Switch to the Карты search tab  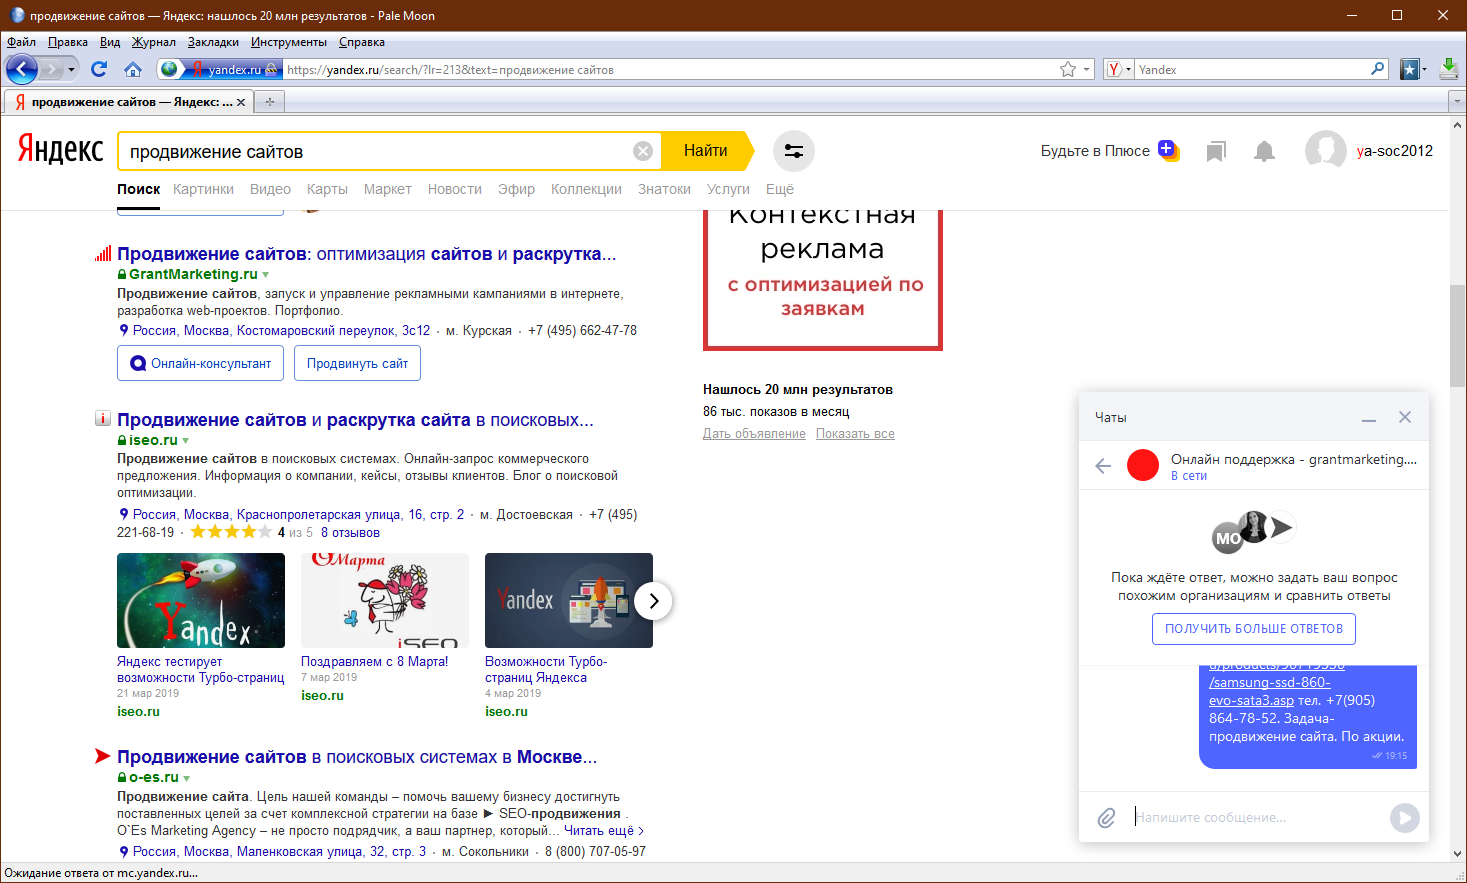(327, 189)
